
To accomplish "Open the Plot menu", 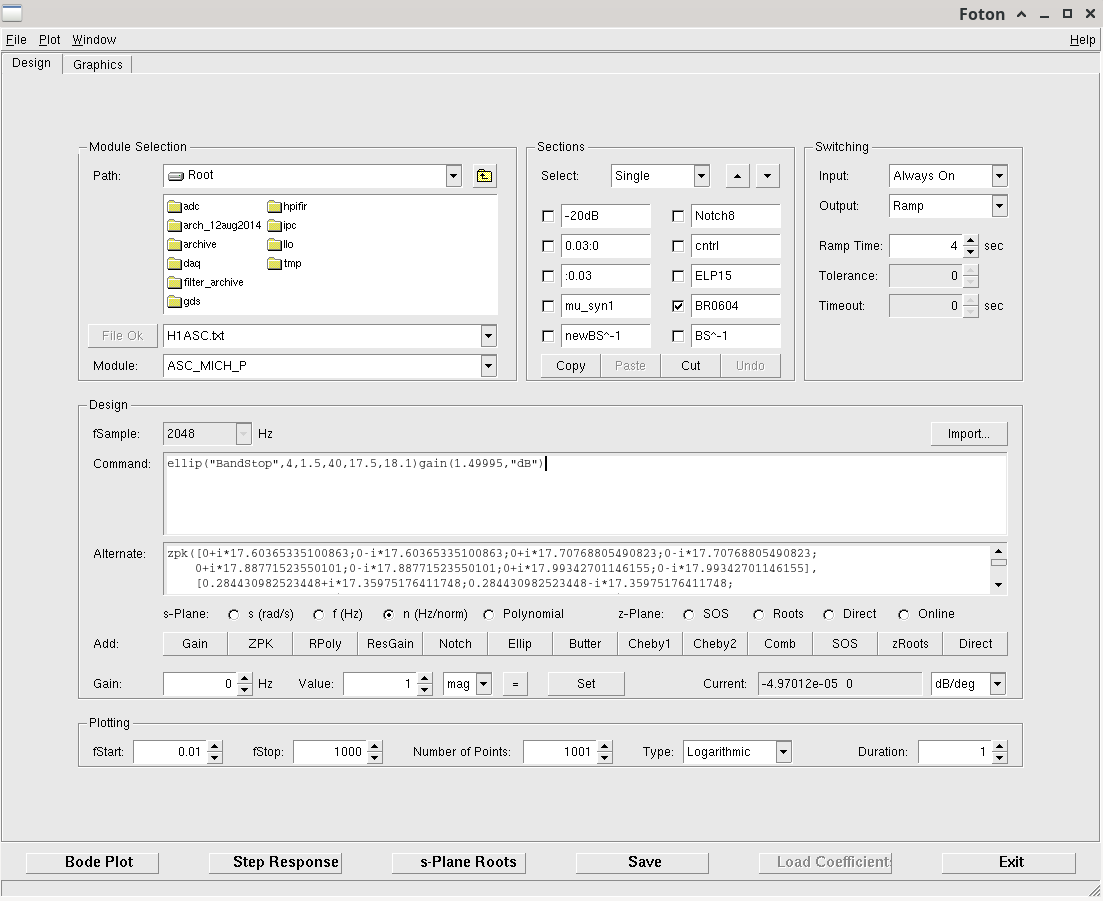I will pyautogui.click(x=50, y=40).
